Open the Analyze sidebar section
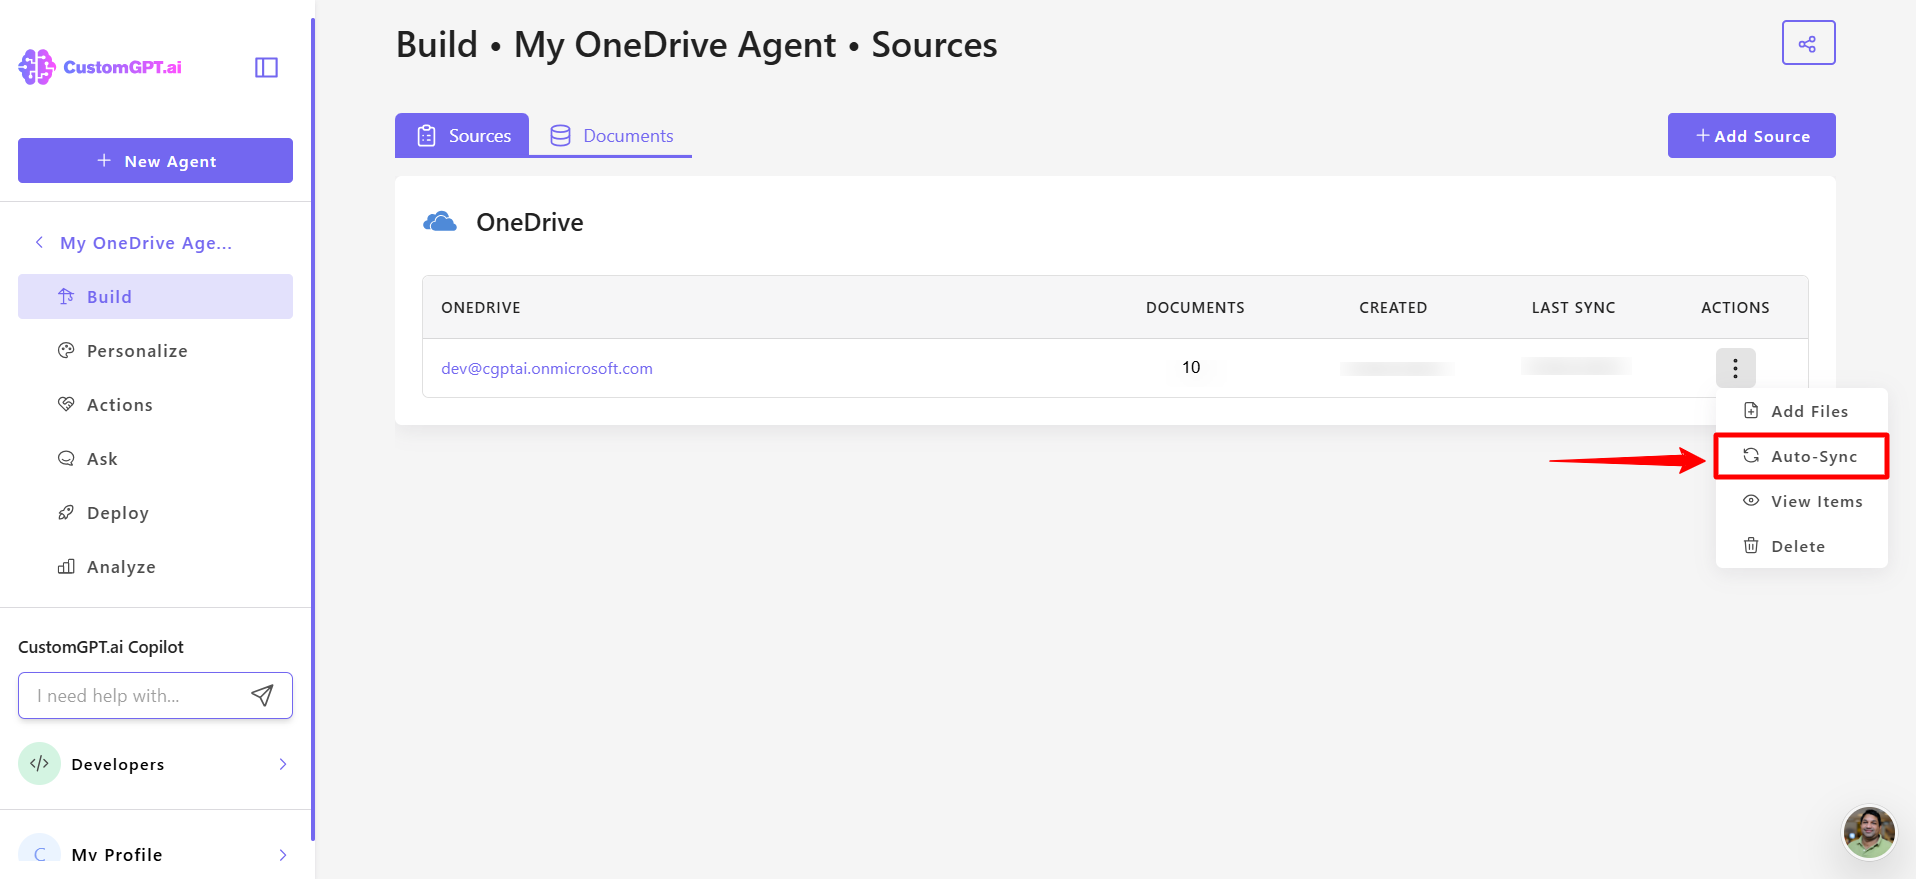 pyautogui.click(x=155, y=566)
